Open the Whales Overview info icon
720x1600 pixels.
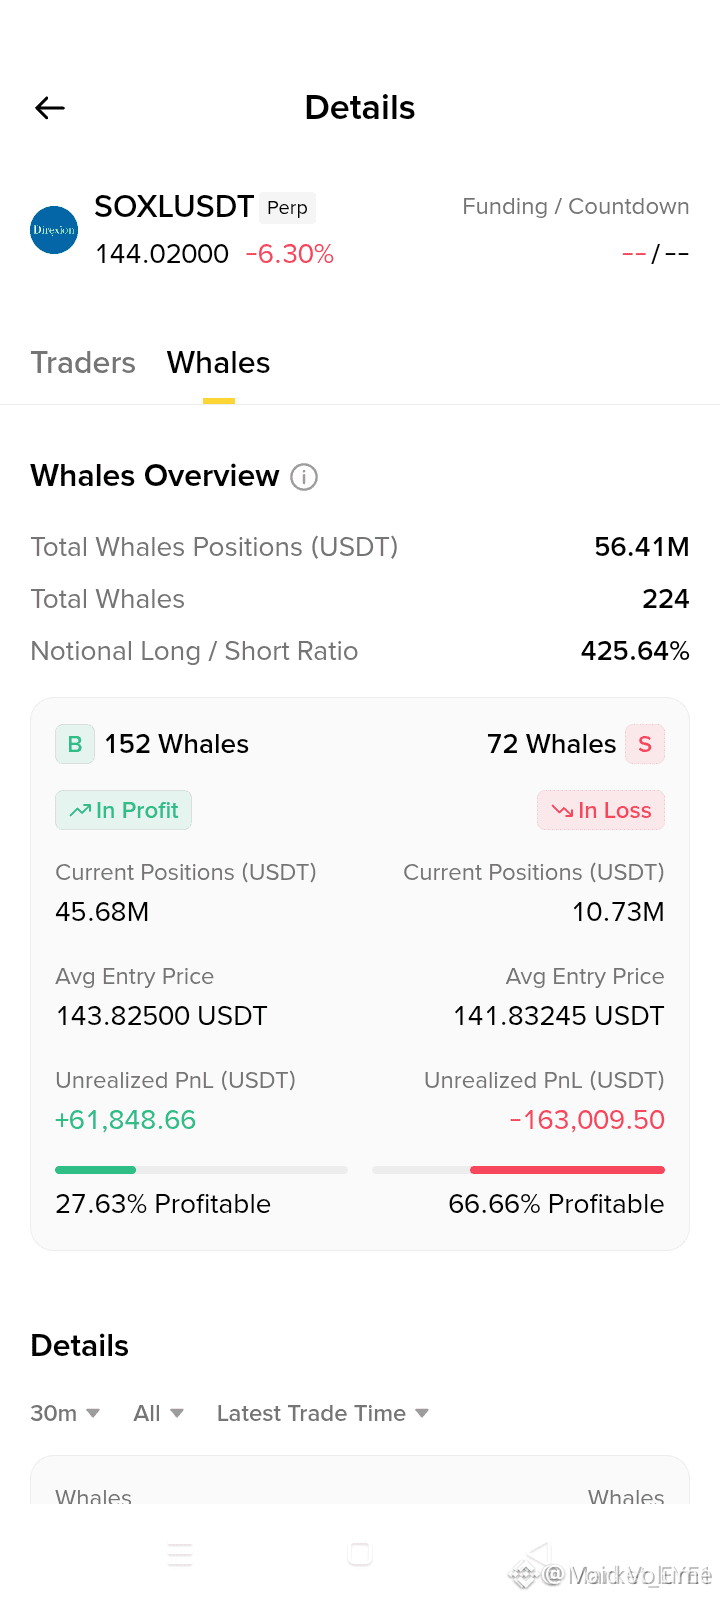point(304,477)
